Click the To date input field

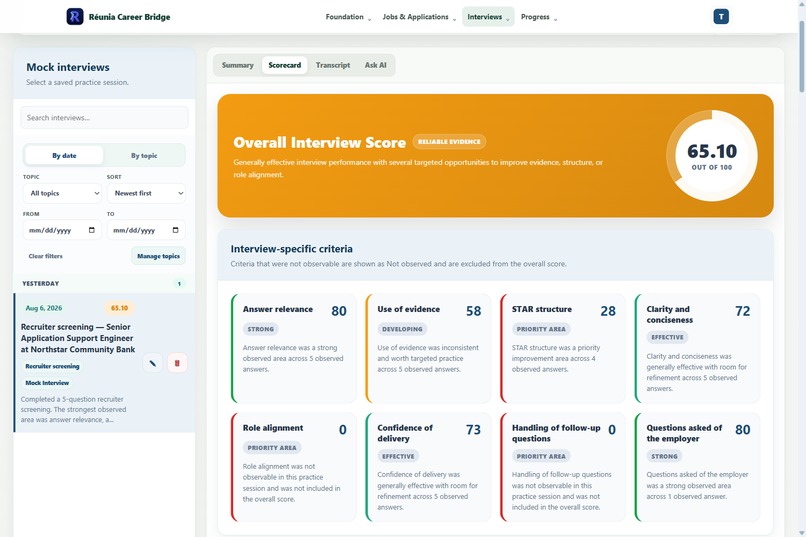146,230
